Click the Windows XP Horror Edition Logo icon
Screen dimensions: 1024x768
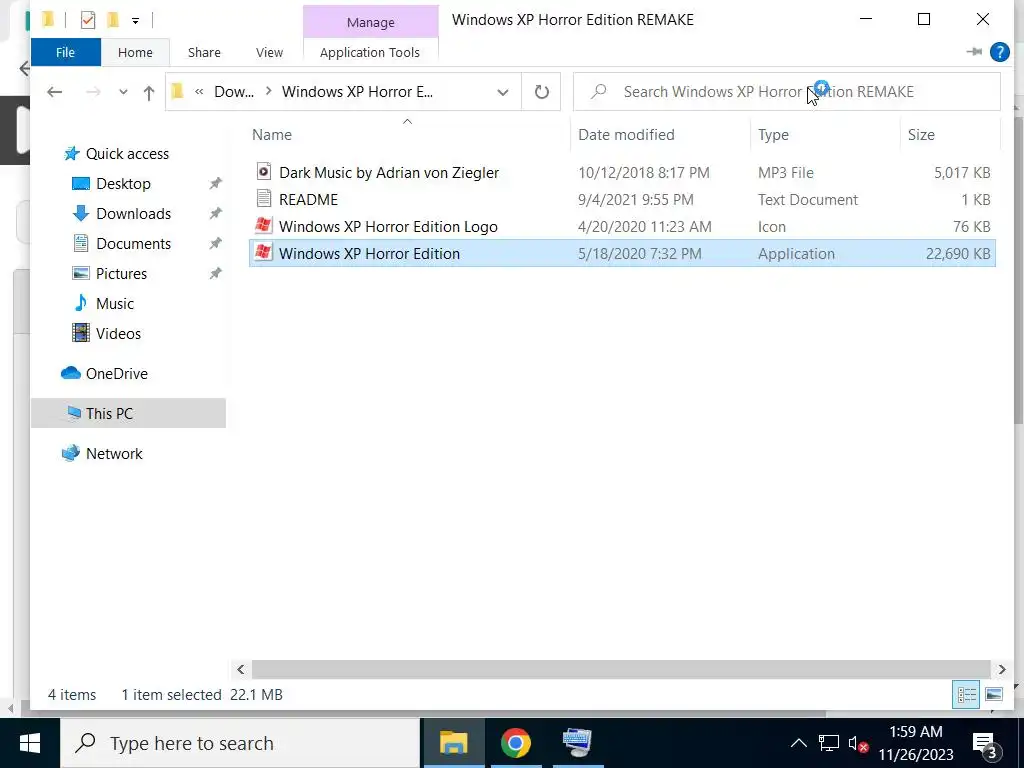[263, 225]
